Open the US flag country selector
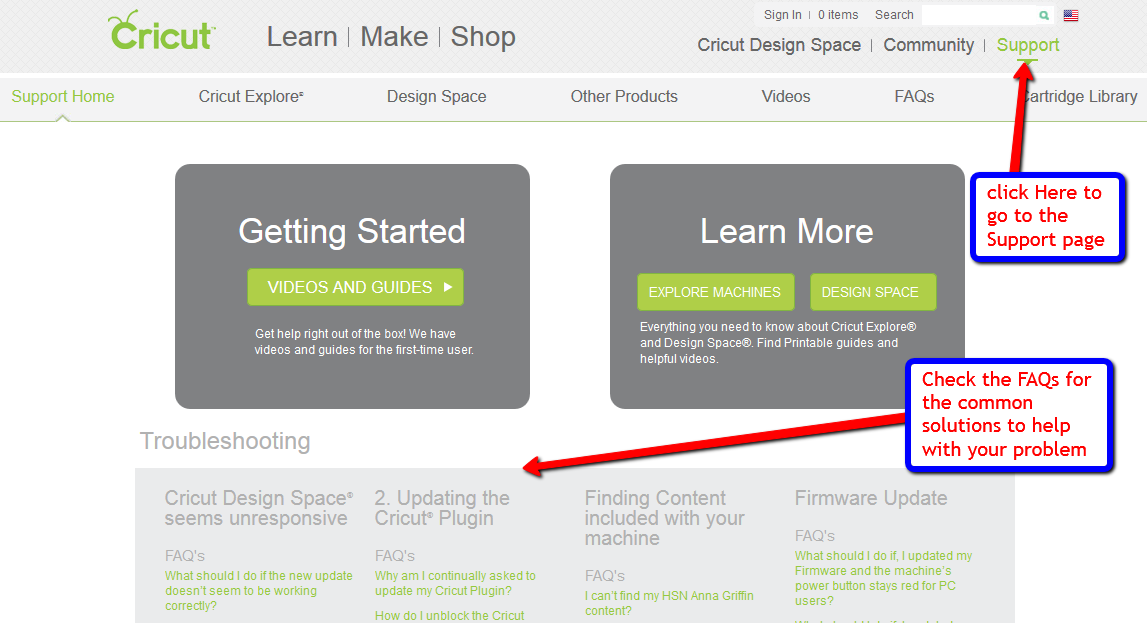 coord(1071,15)
